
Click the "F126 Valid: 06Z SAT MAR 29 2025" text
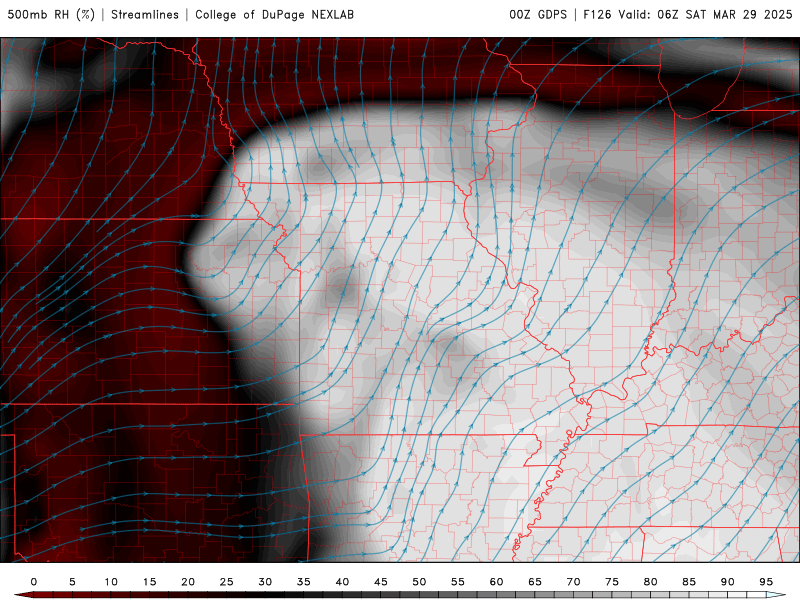coord(687,15)
